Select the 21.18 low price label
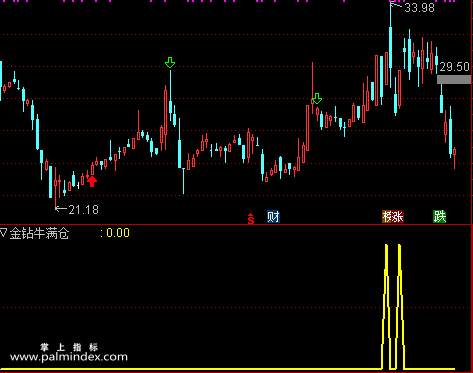Image resolution: width=473 pixels, height=373 pixels. 83,210
